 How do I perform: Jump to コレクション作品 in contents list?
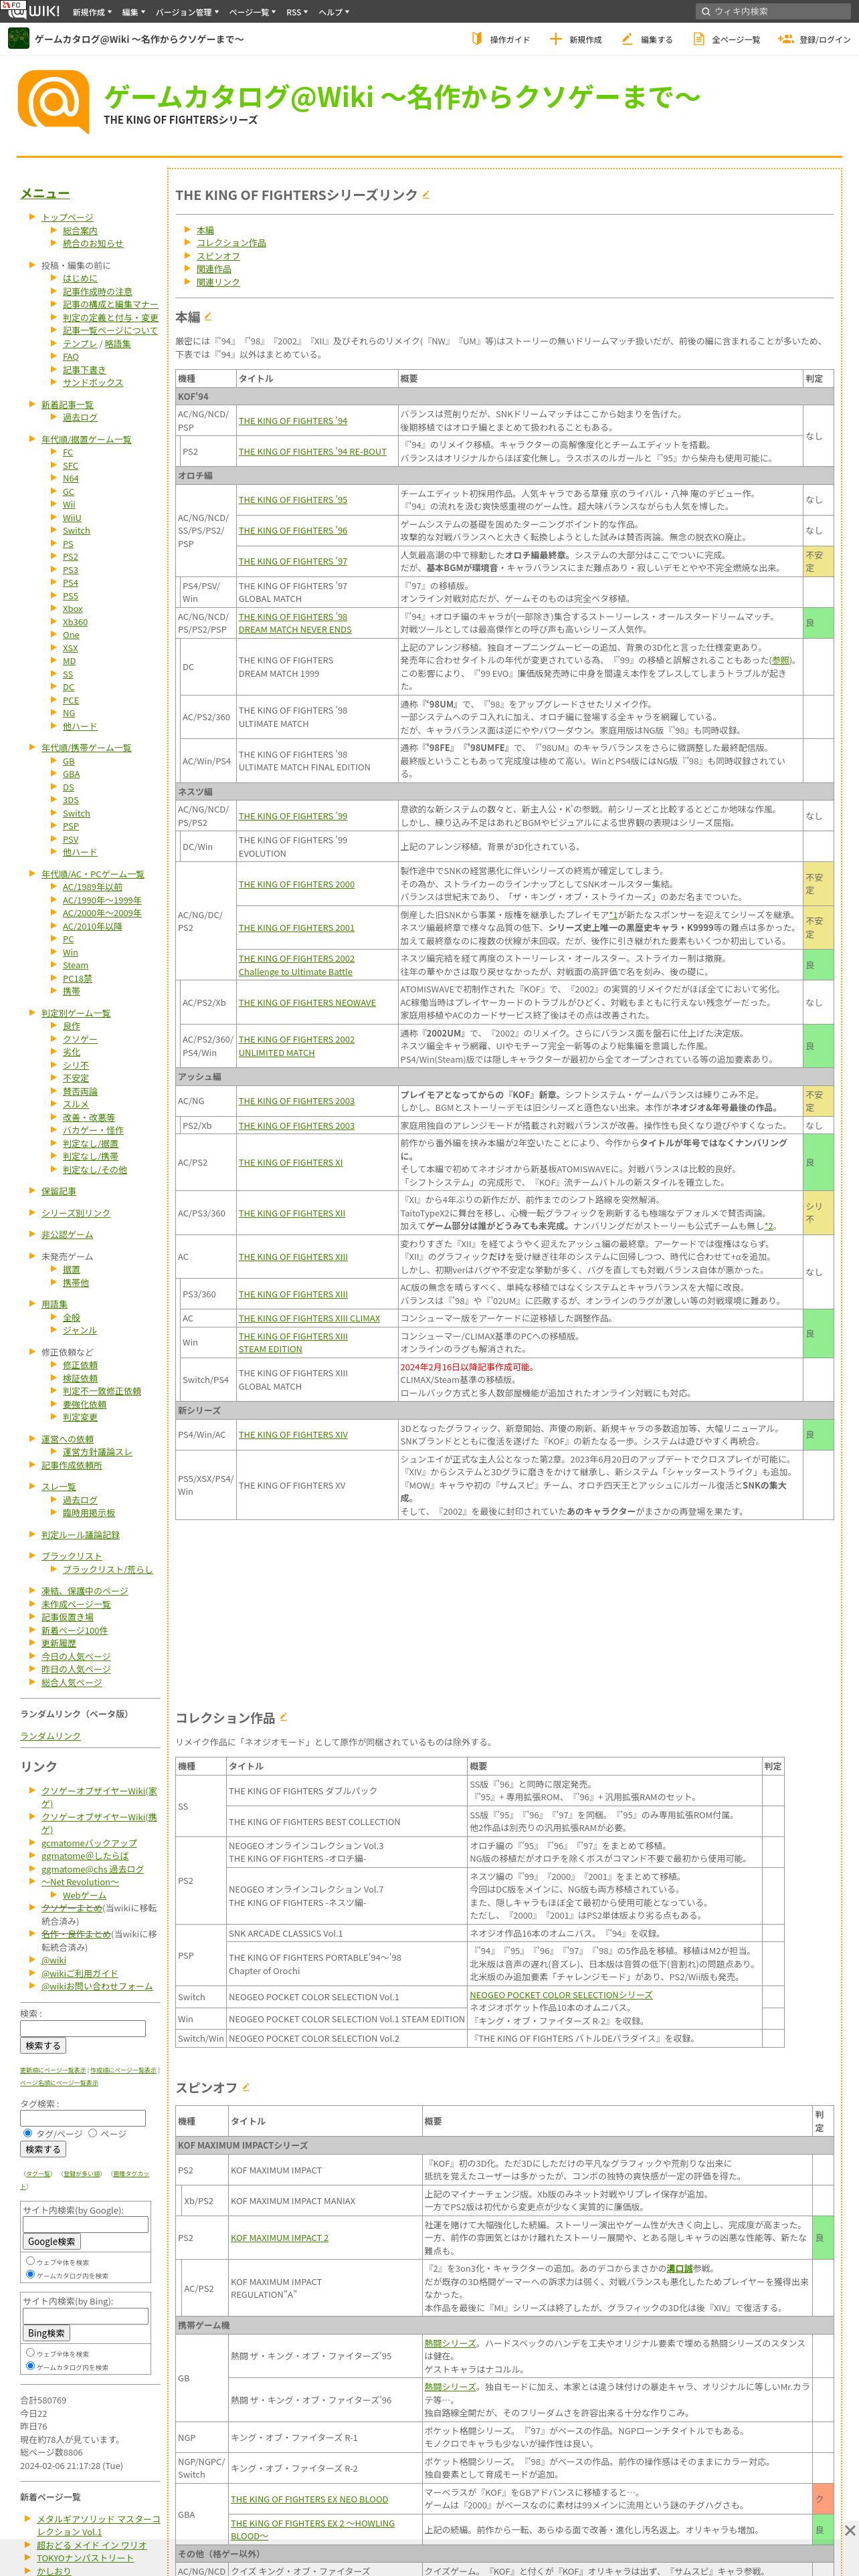(x=231, y=243)
